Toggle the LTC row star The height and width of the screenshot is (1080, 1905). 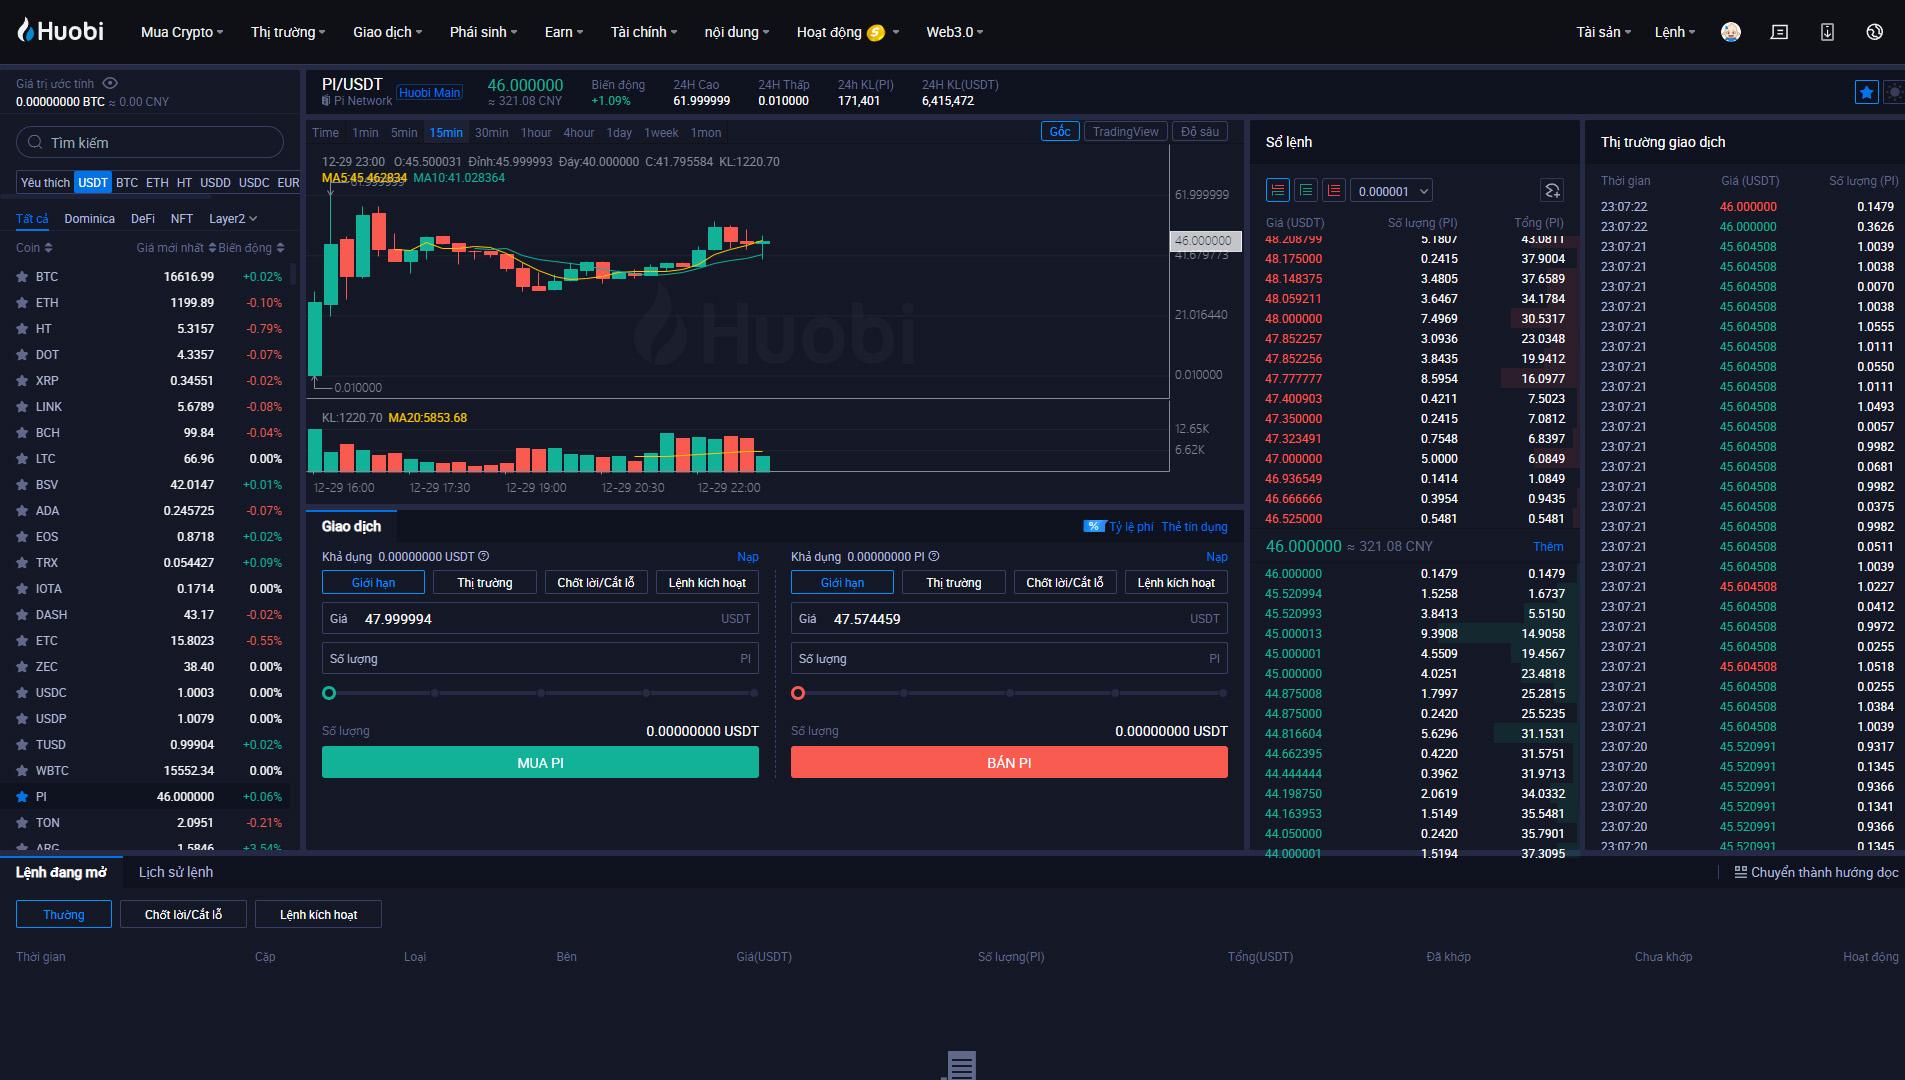pyautogui.click(x=22, y=459)
